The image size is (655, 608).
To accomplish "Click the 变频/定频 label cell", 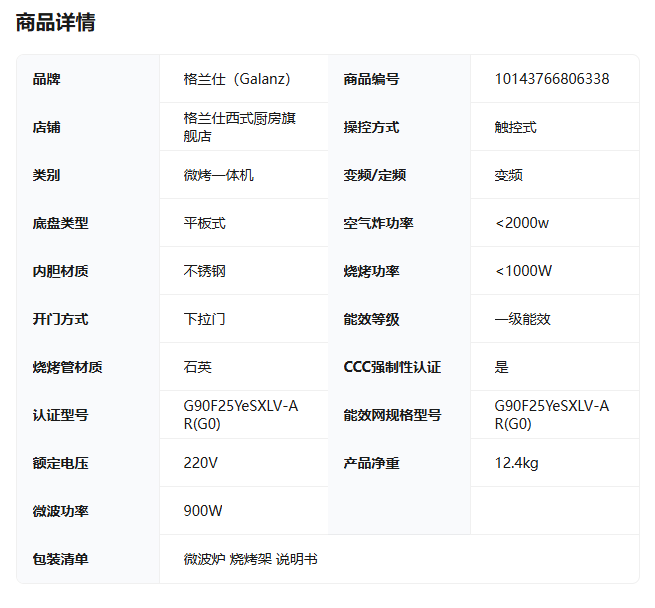I will tap(375, 175).
